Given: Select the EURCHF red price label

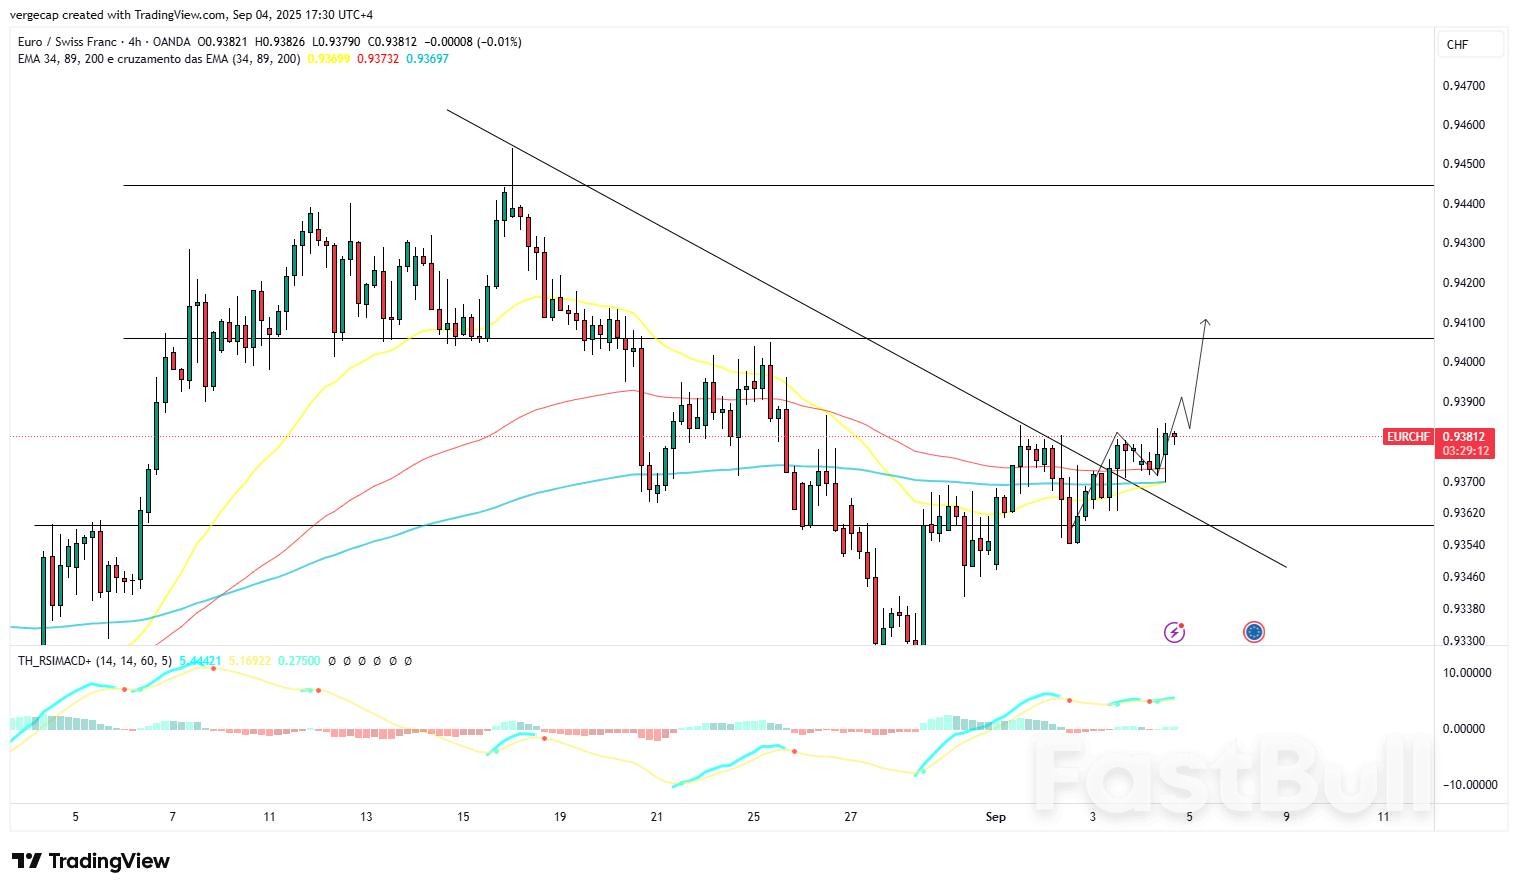Looking at the screenshot, I should coord(1407,437).
